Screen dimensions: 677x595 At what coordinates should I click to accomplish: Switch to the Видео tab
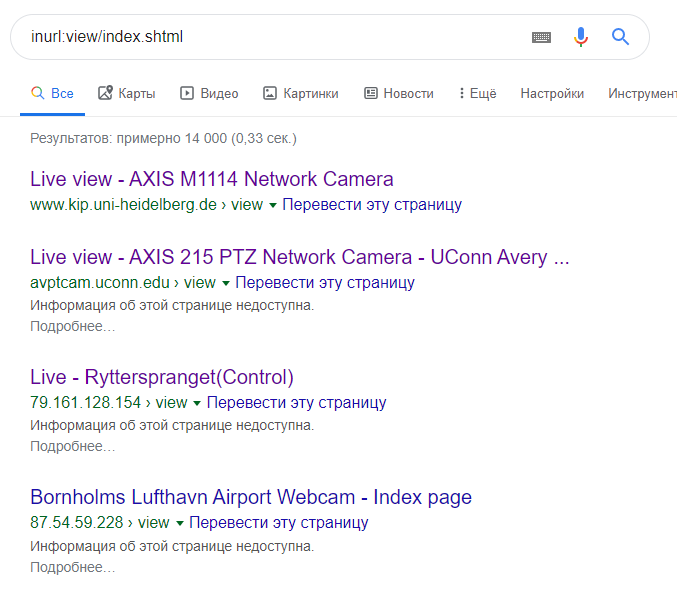(209, 93)
